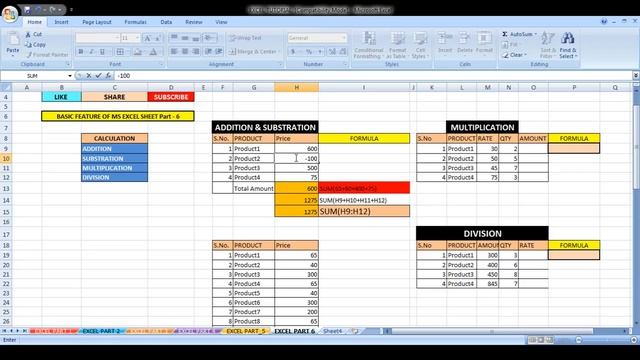Click the Accounting Number Format dollar icon
The height and width of the screenshot is (360, 640).
pyautogui.click(x=293, y=51)
